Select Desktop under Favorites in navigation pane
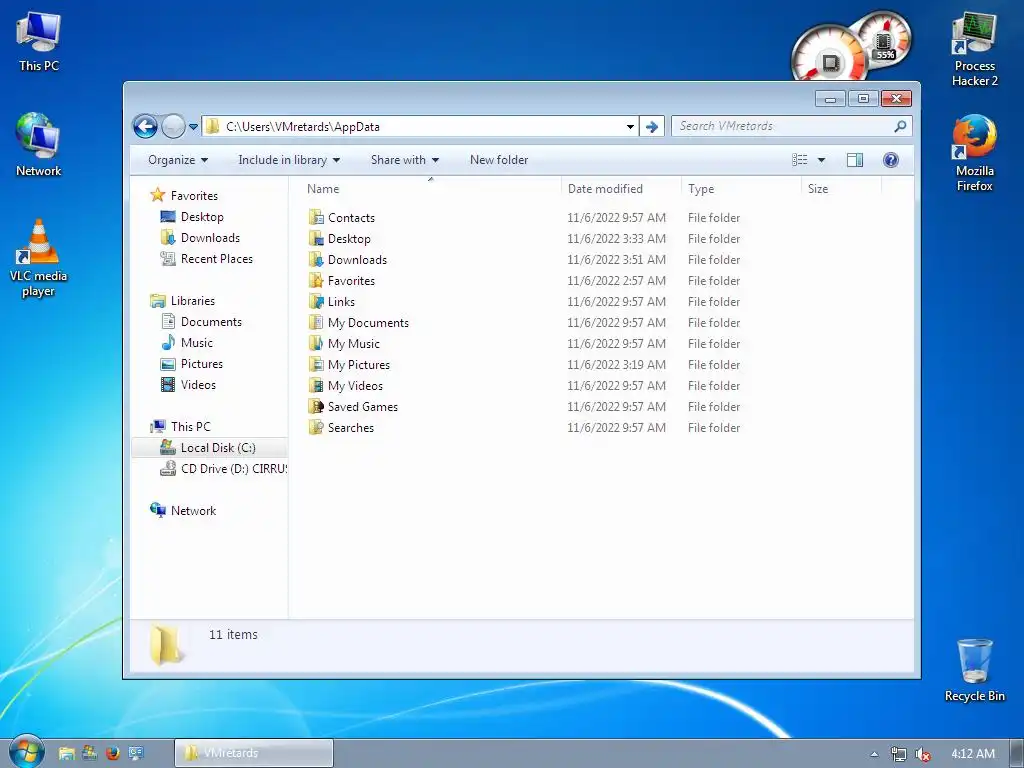This screenshot has width=1024, height=768. [x=192, y=217]
